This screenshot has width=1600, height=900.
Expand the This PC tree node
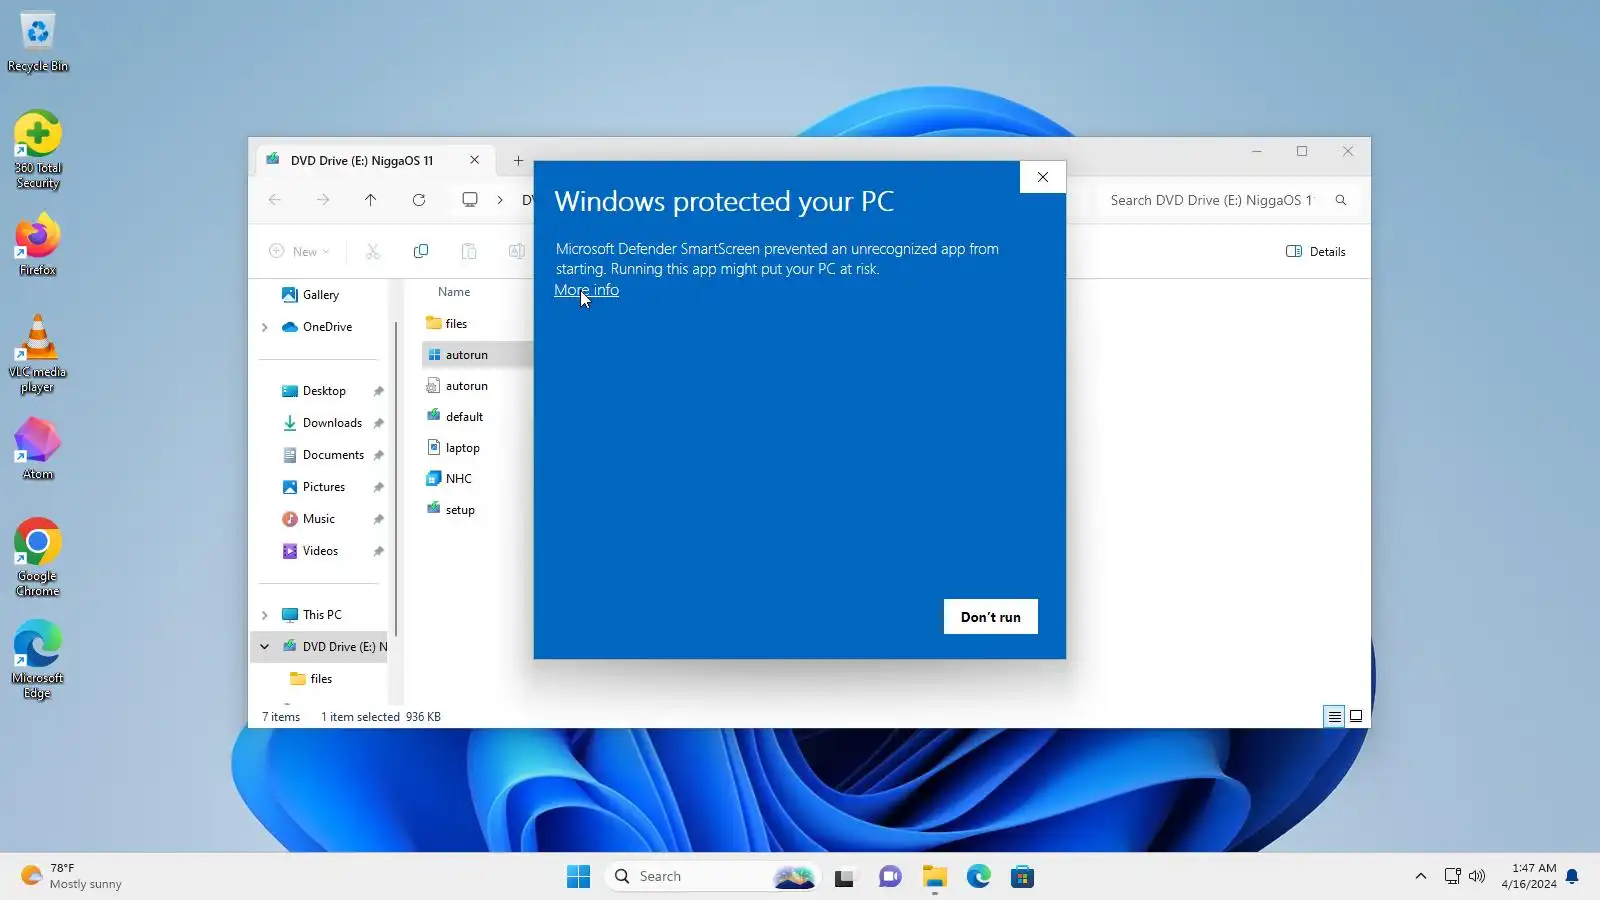(265, 615)
